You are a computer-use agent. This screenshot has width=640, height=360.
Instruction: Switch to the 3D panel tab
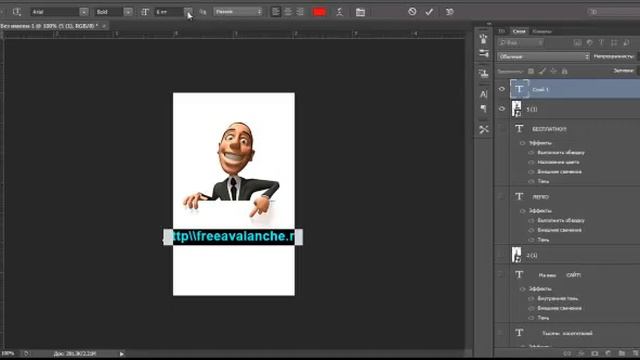(x=502, y=31)
